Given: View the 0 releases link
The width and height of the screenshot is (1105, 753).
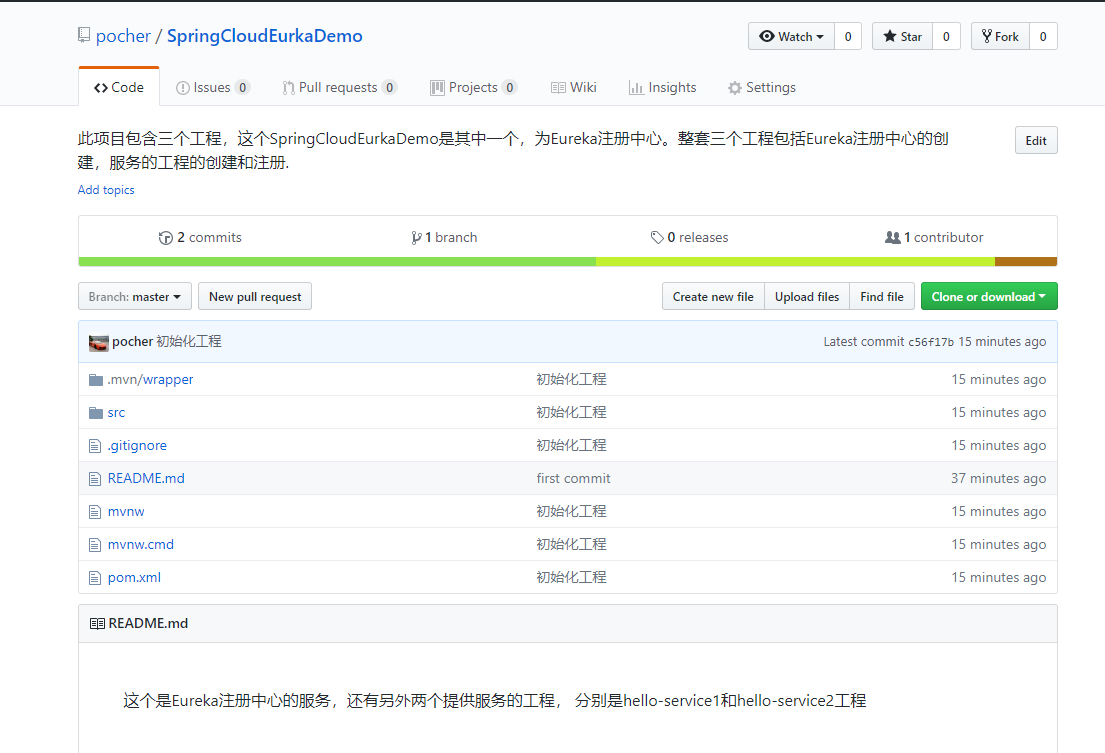Looking at the screenshot, I should pos(690,237).
